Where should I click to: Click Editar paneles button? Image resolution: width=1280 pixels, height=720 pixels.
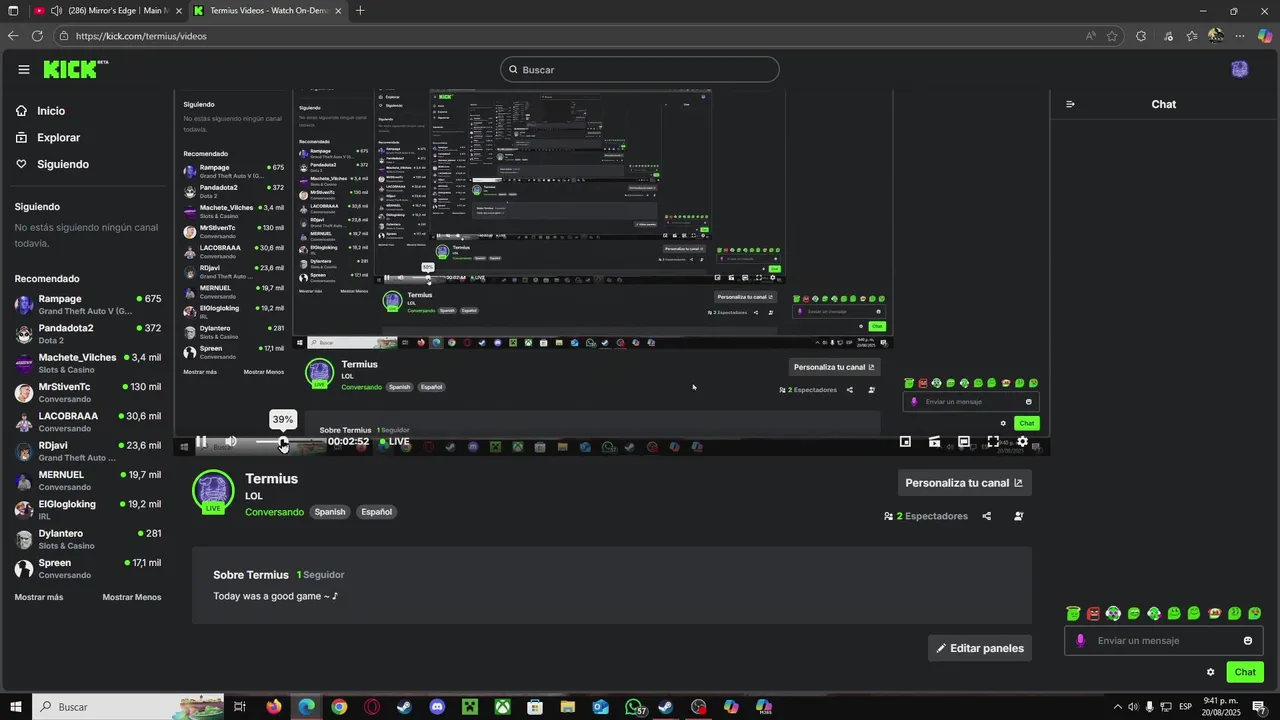[980, 648]
